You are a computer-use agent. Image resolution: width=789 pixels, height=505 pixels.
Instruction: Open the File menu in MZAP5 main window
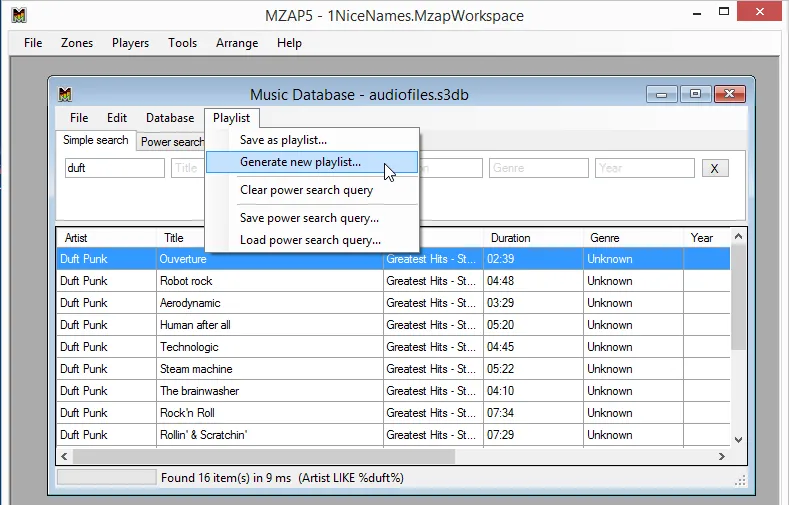coord(33,43)
